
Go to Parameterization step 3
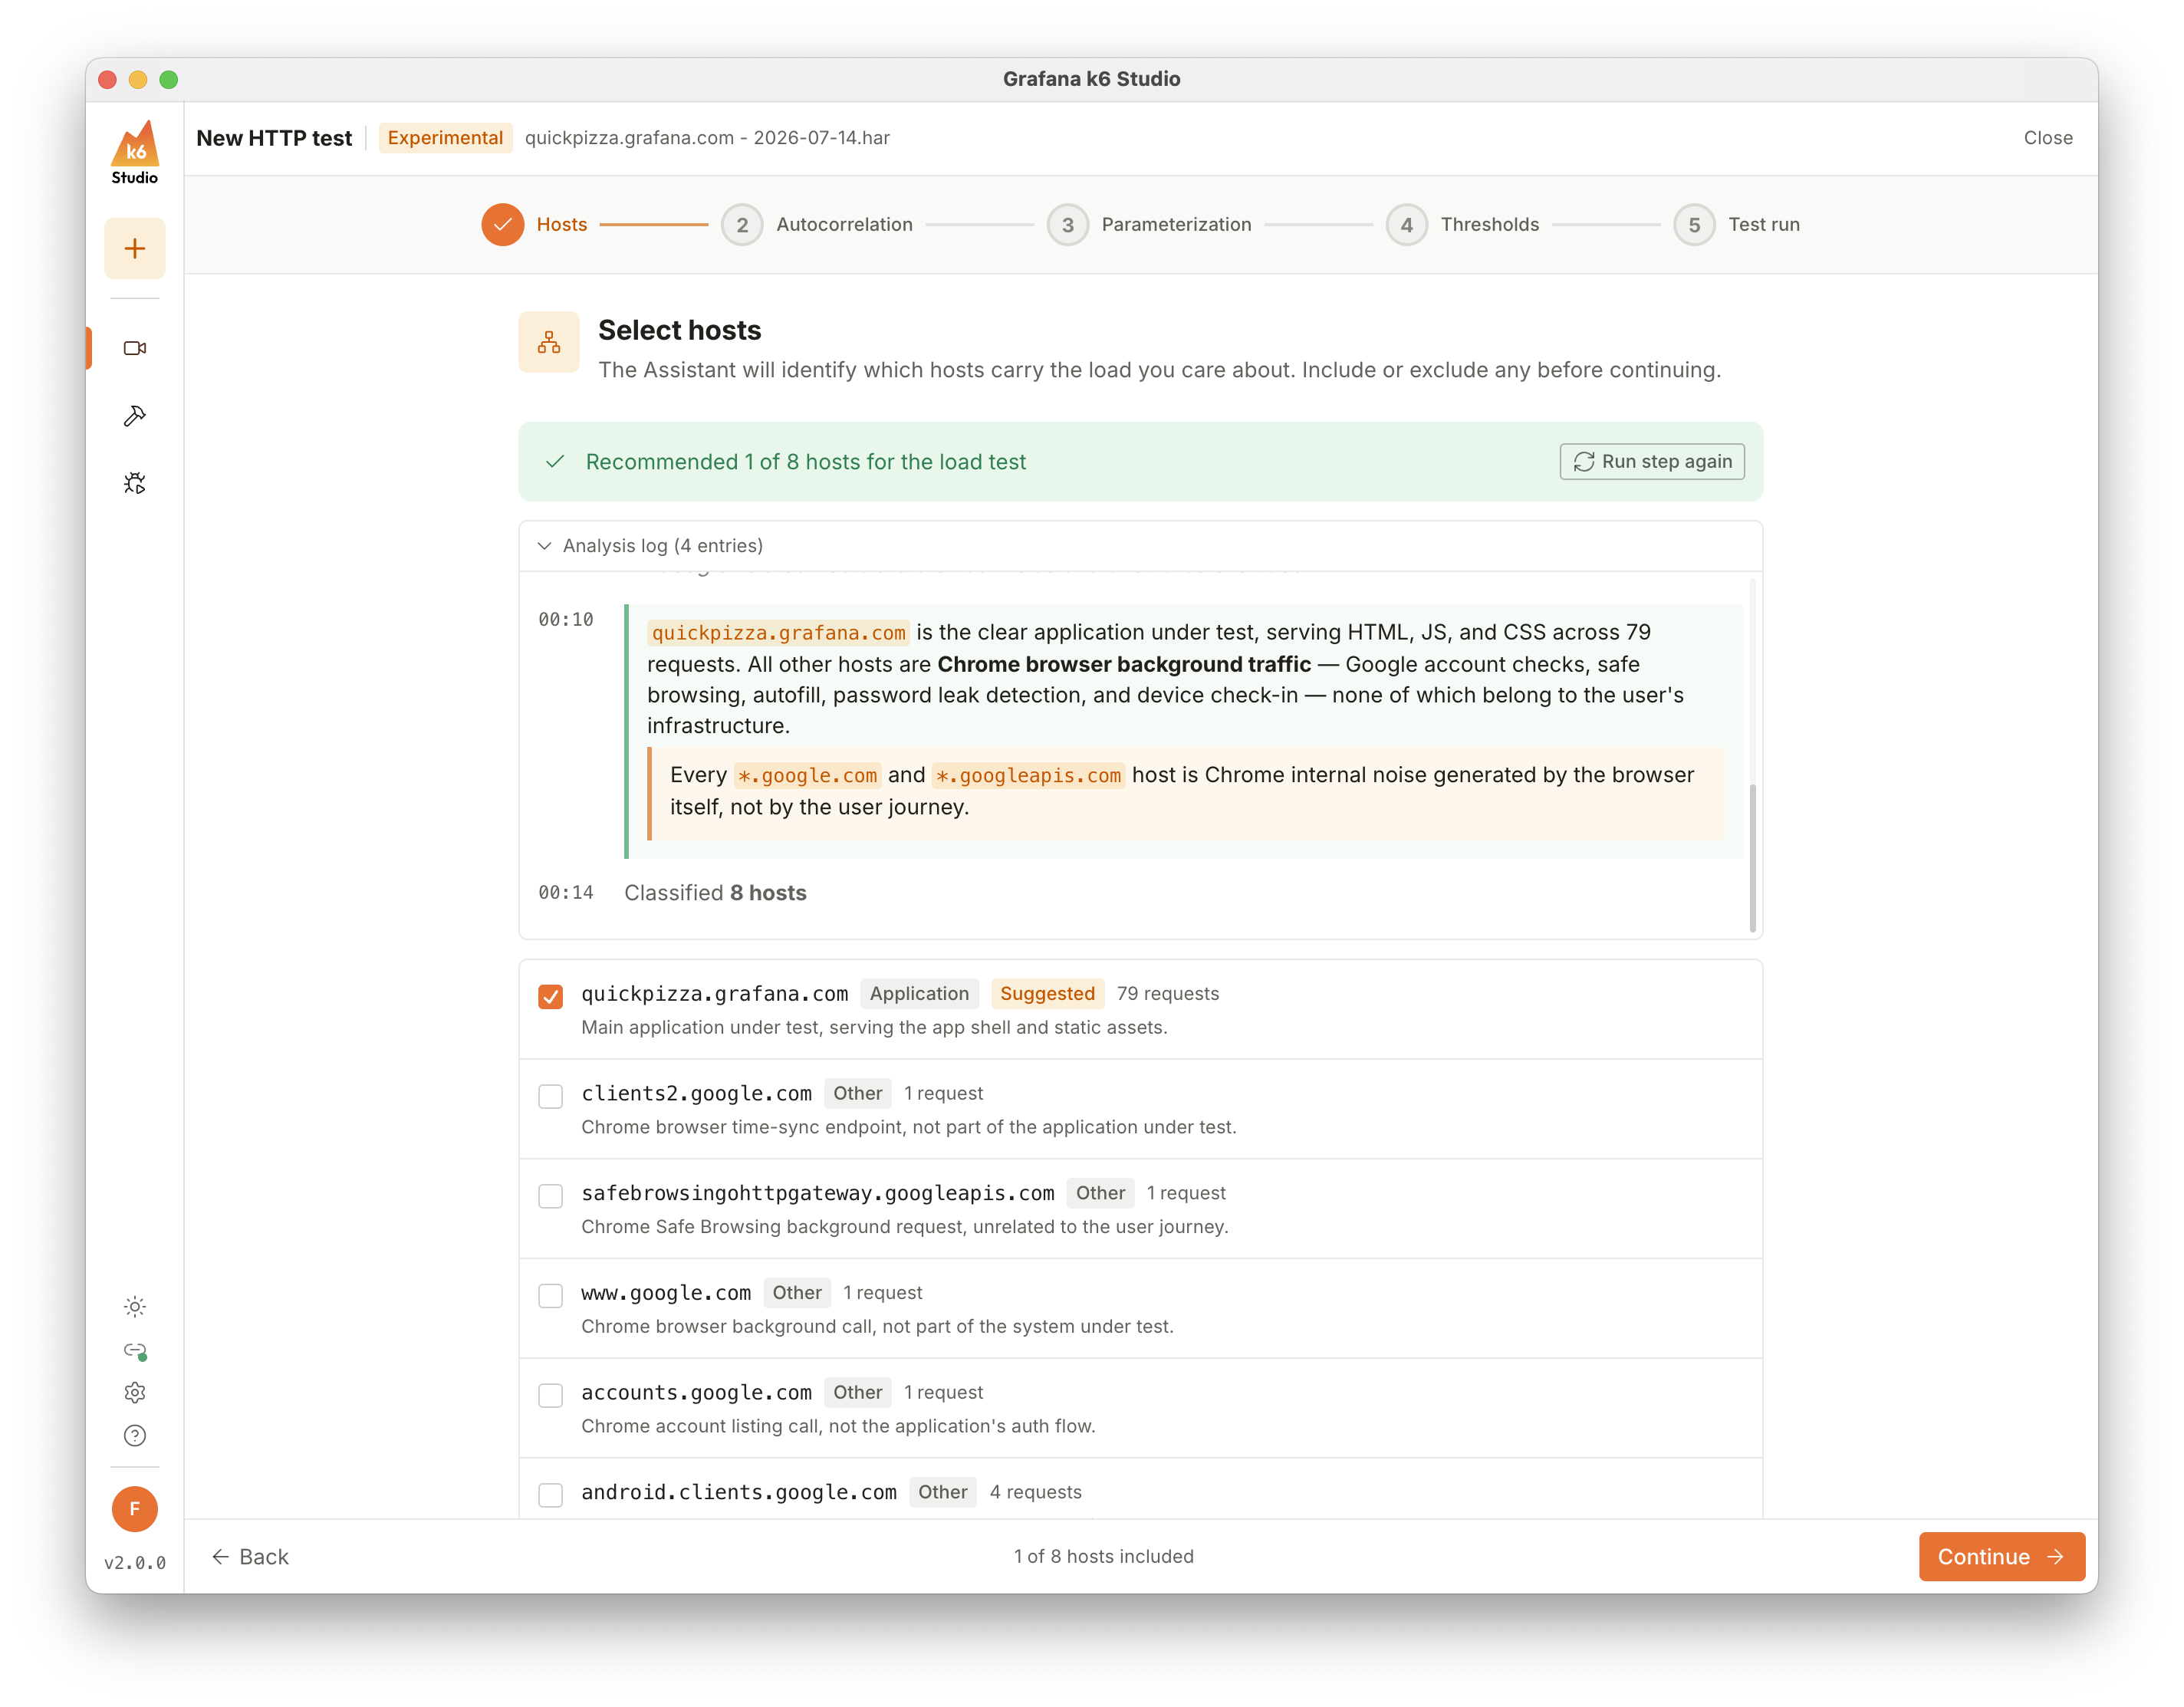1149,225
